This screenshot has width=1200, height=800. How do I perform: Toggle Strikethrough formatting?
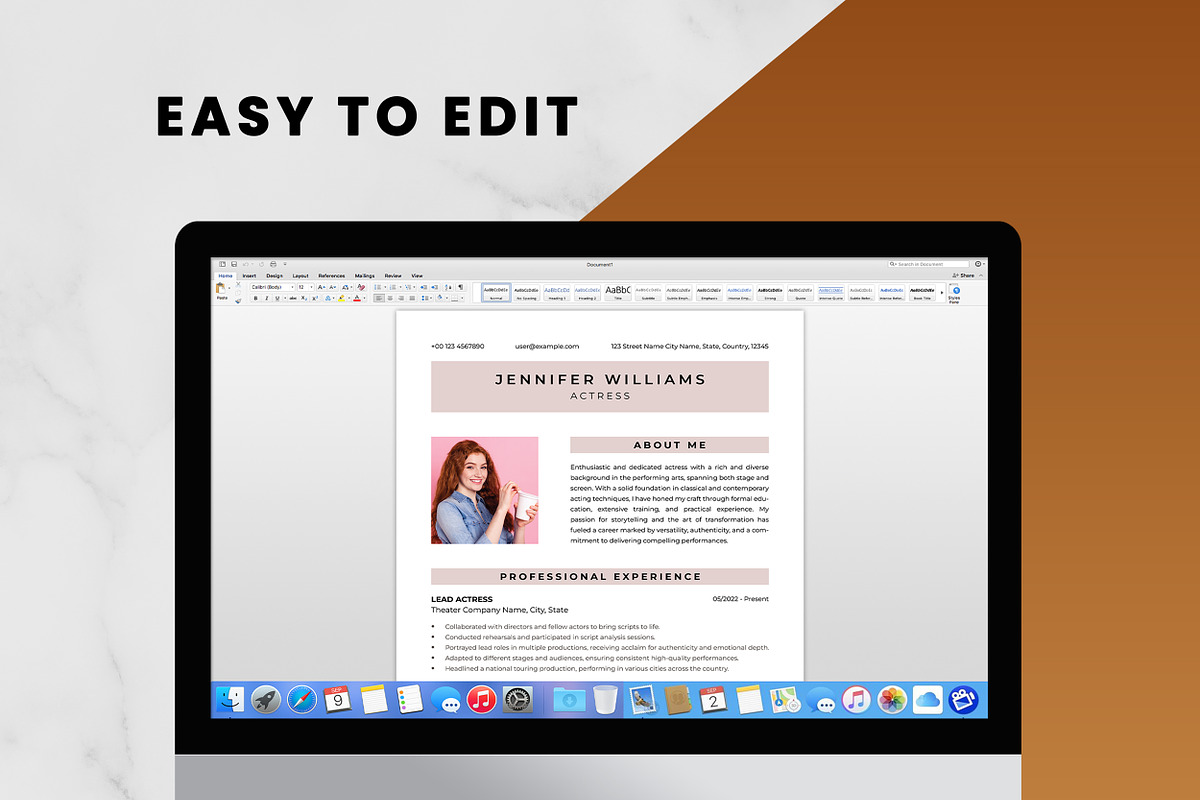(x=293, y=298)
